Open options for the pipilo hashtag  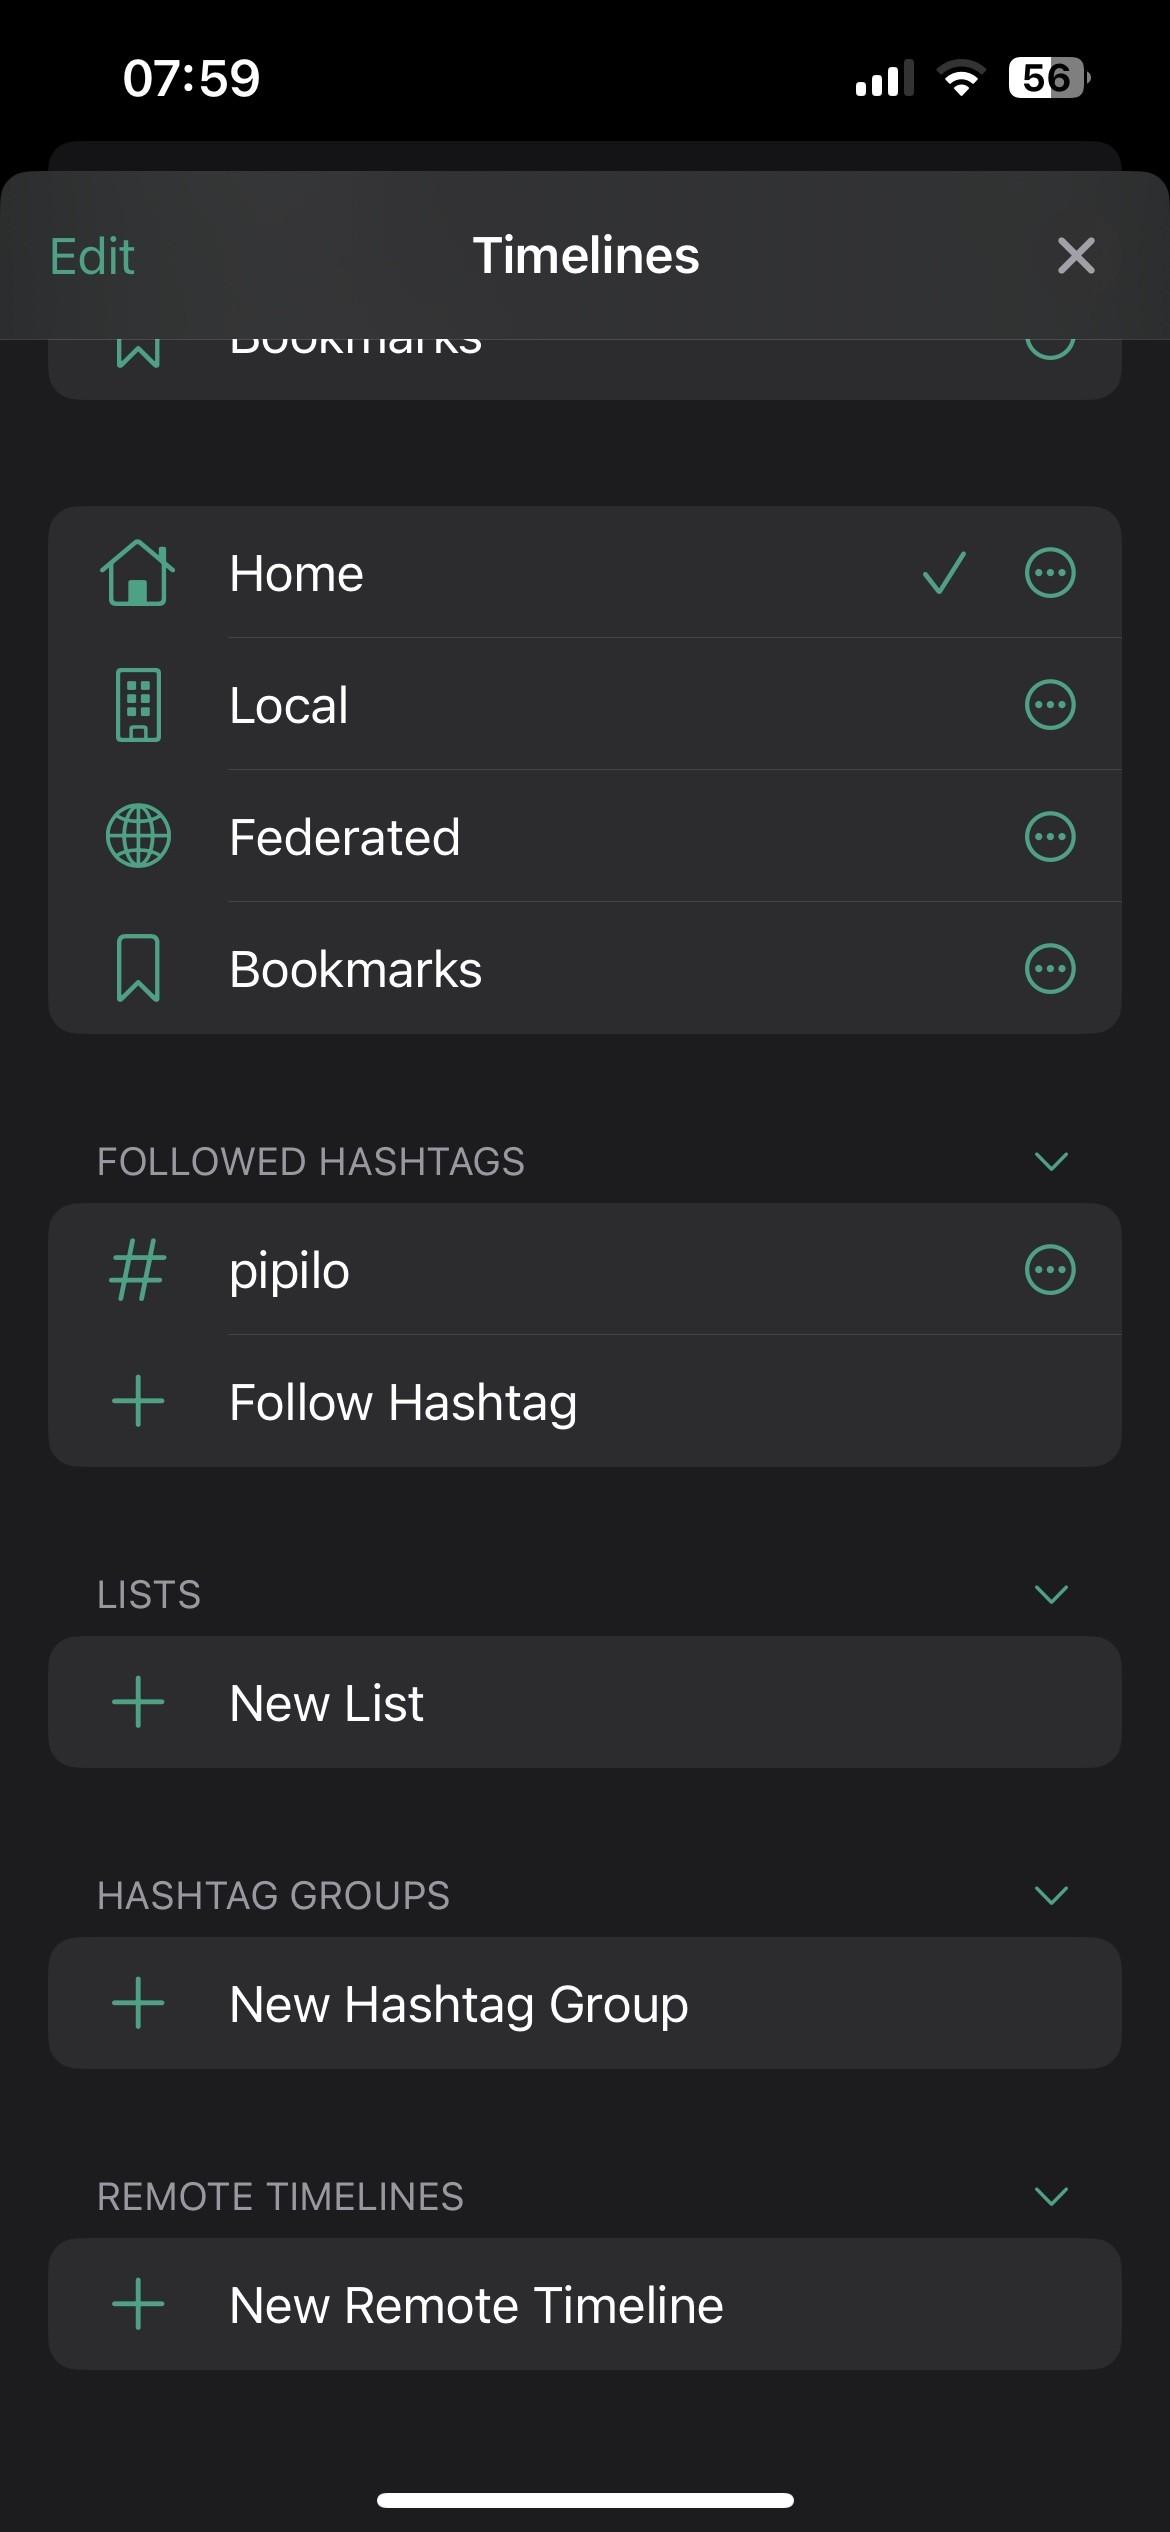1050,1270
